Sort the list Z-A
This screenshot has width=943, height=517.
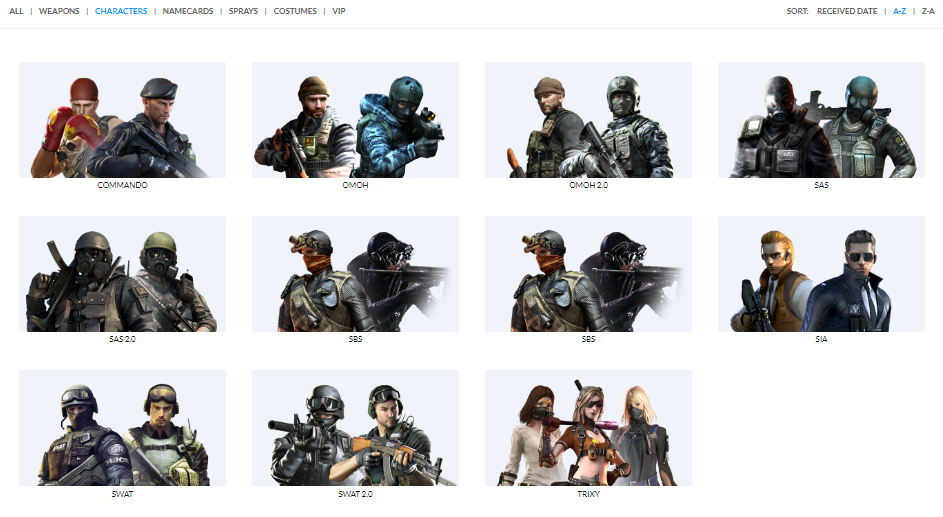pos(928,11)
